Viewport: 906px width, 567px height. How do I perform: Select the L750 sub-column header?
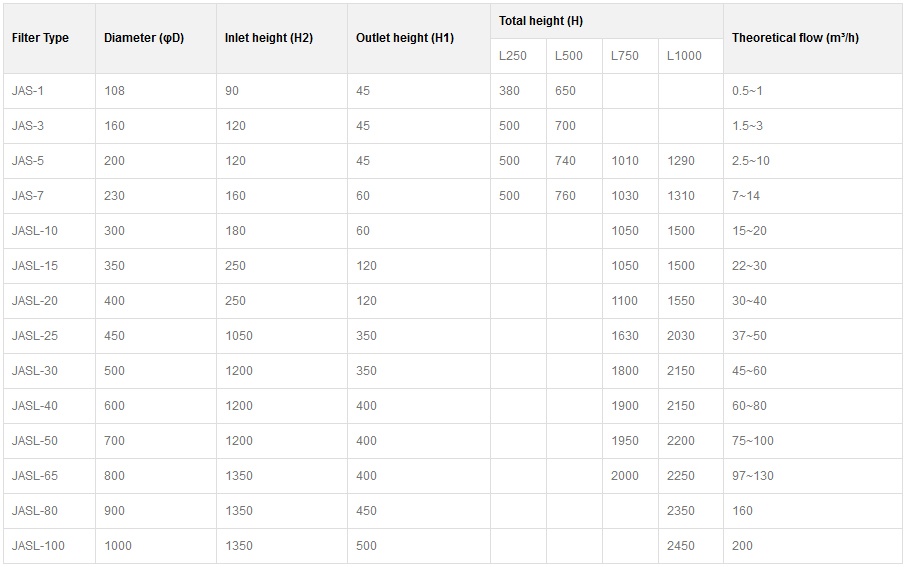(625, 56)
